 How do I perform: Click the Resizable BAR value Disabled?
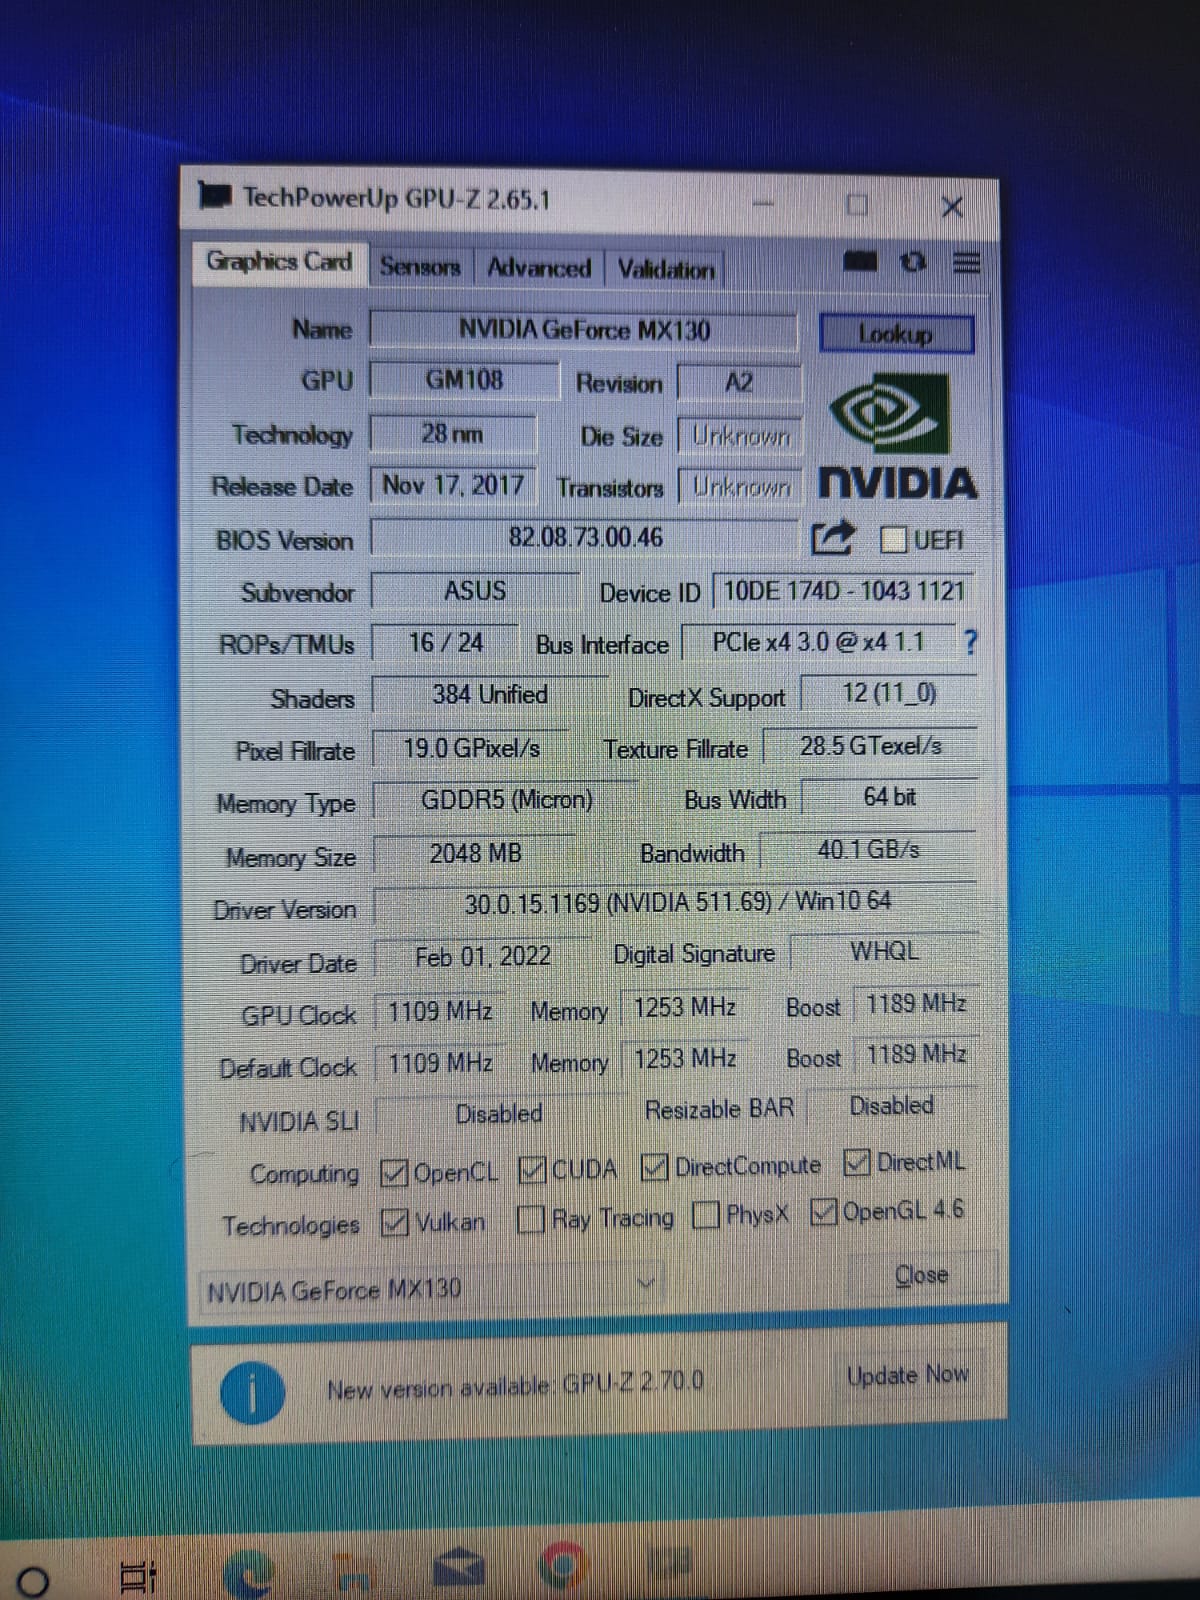(x=892, y=1105)
